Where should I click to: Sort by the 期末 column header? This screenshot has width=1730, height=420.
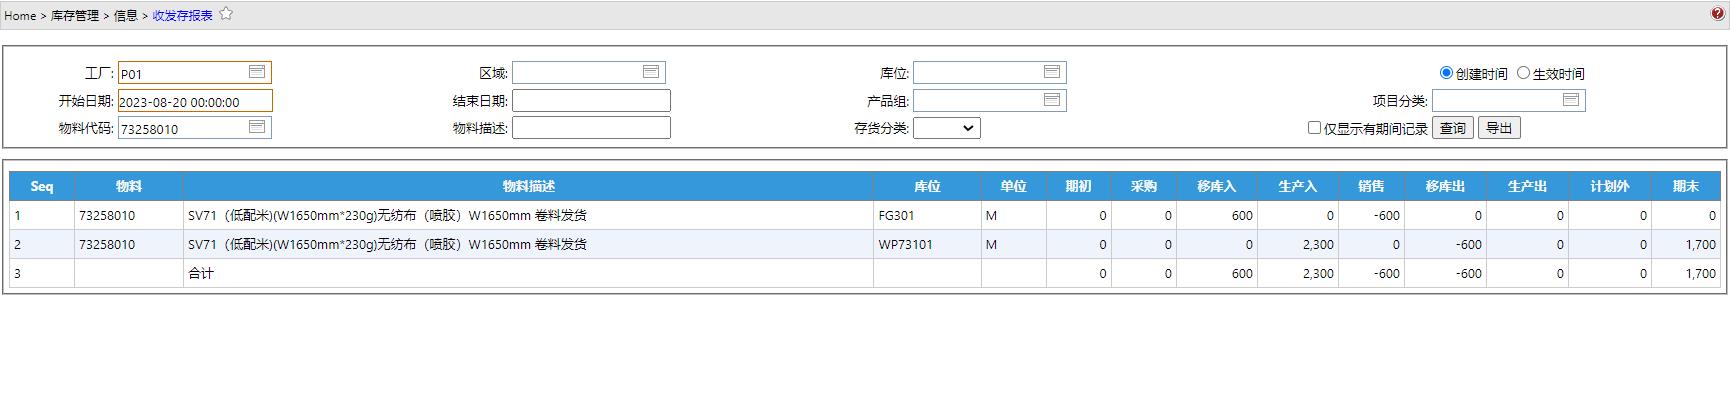point(1685,186)
